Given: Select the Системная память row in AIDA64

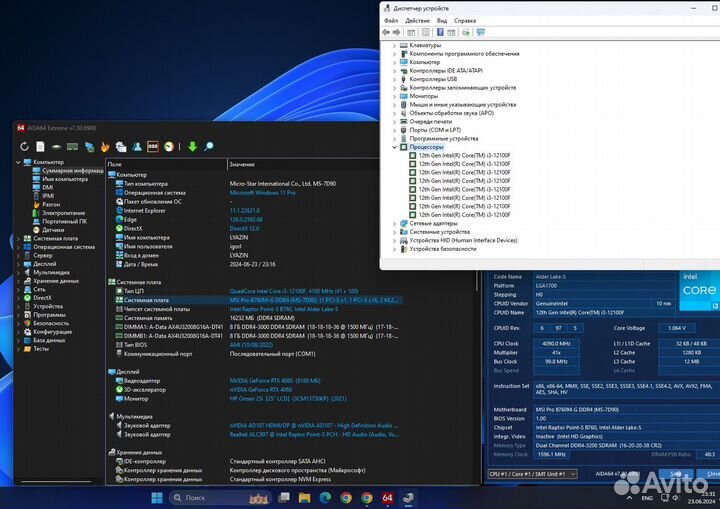Looking at the screenshot, I should point(148,318).
